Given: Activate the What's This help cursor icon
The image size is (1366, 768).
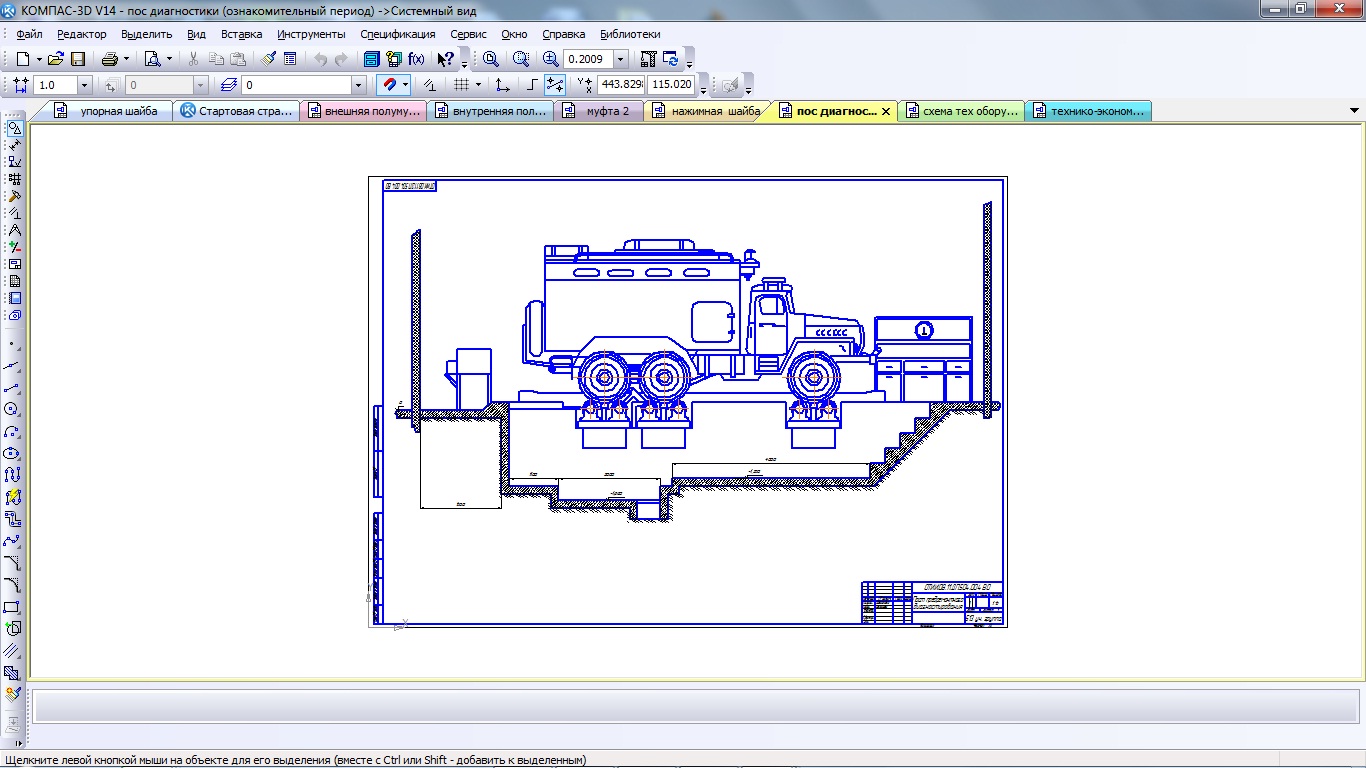Looking at the screenshot, I should tap(446, 59).
